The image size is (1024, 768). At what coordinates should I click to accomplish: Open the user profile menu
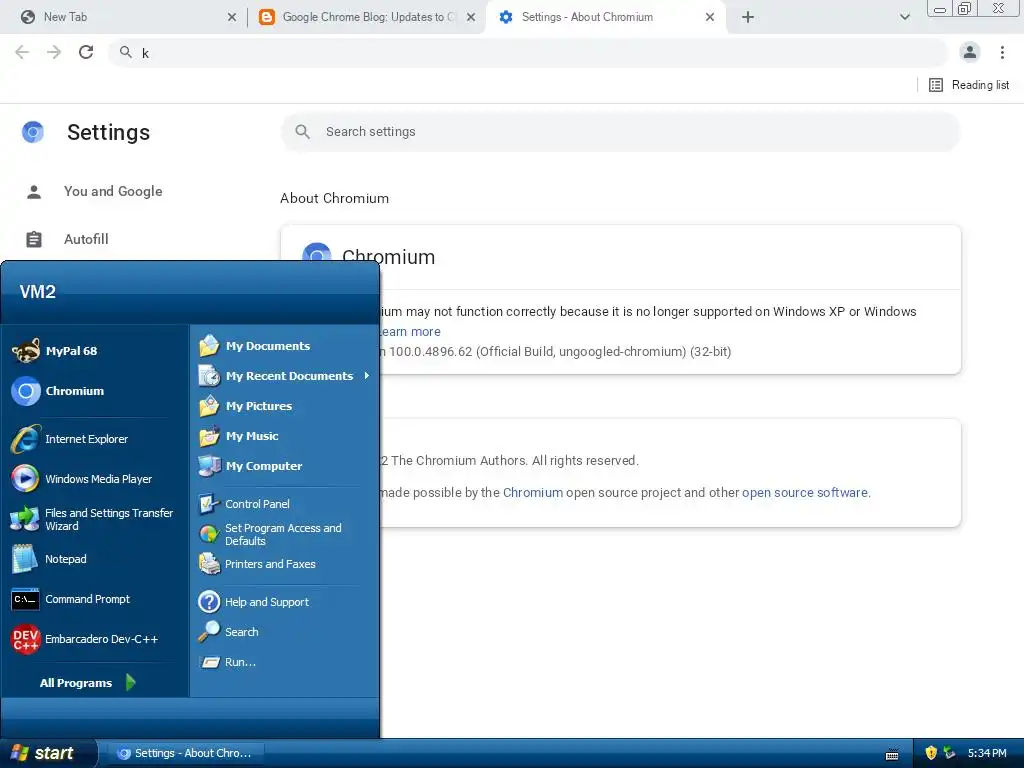coord(970,52)
